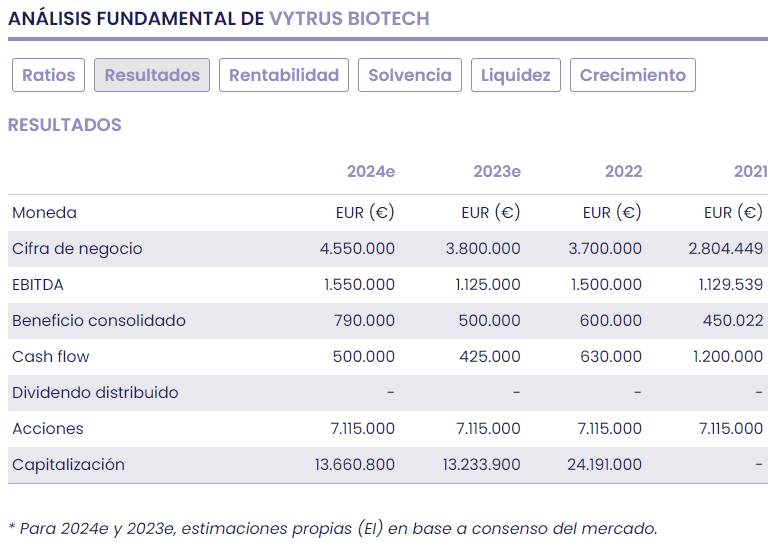Click the Cash flow row label
Viewport: 781px width, 546px height.
click(x=51, y=357)
